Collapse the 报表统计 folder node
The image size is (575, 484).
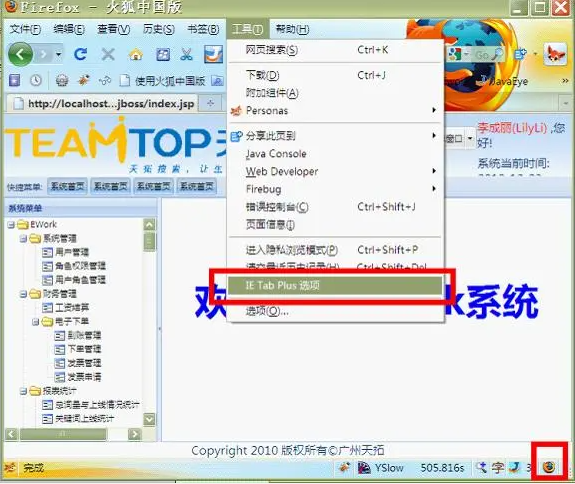click(x=23, y=391)
